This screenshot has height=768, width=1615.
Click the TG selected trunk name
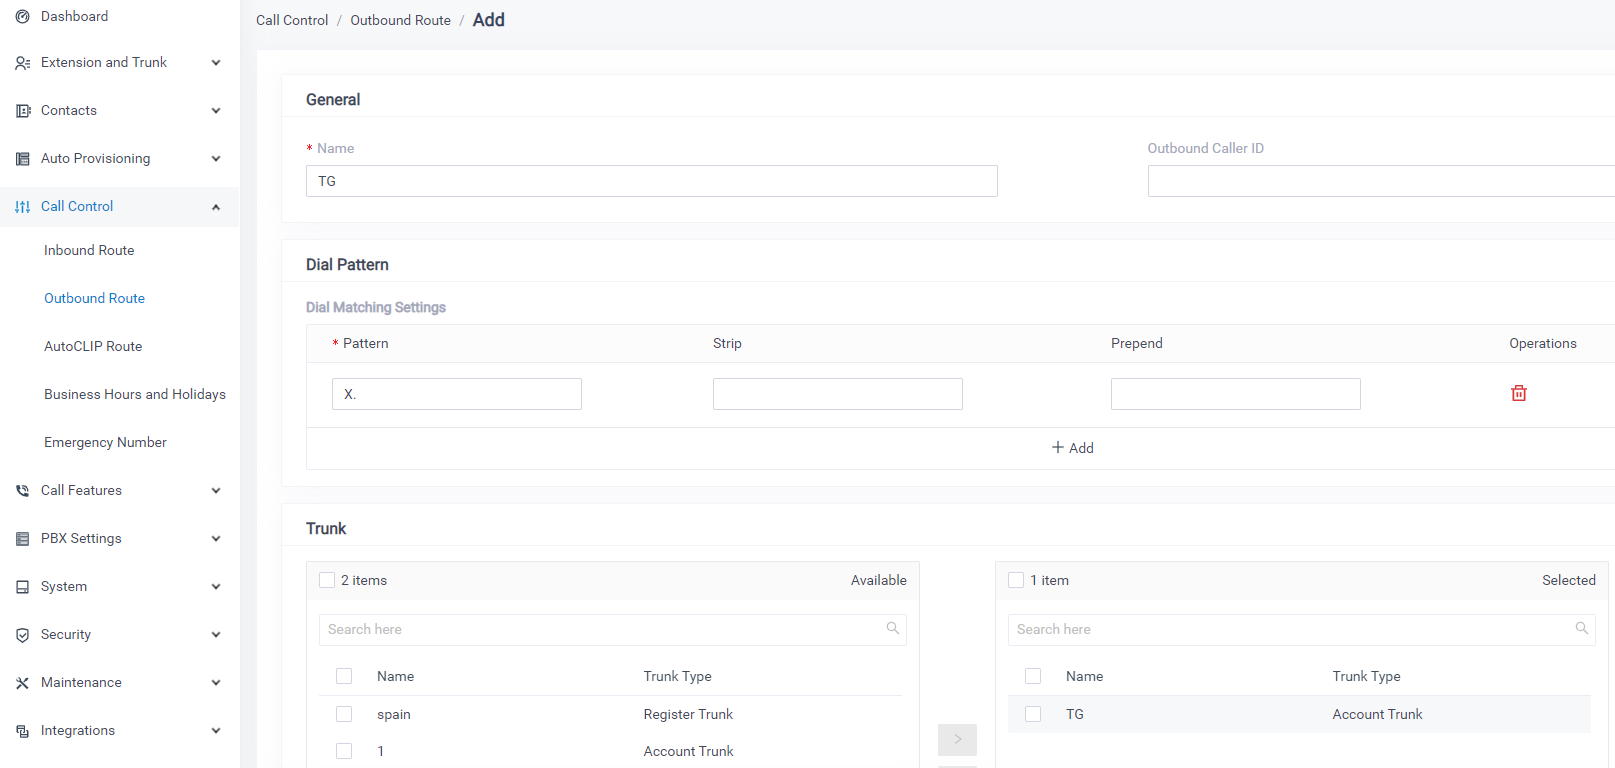(1075, 714)
